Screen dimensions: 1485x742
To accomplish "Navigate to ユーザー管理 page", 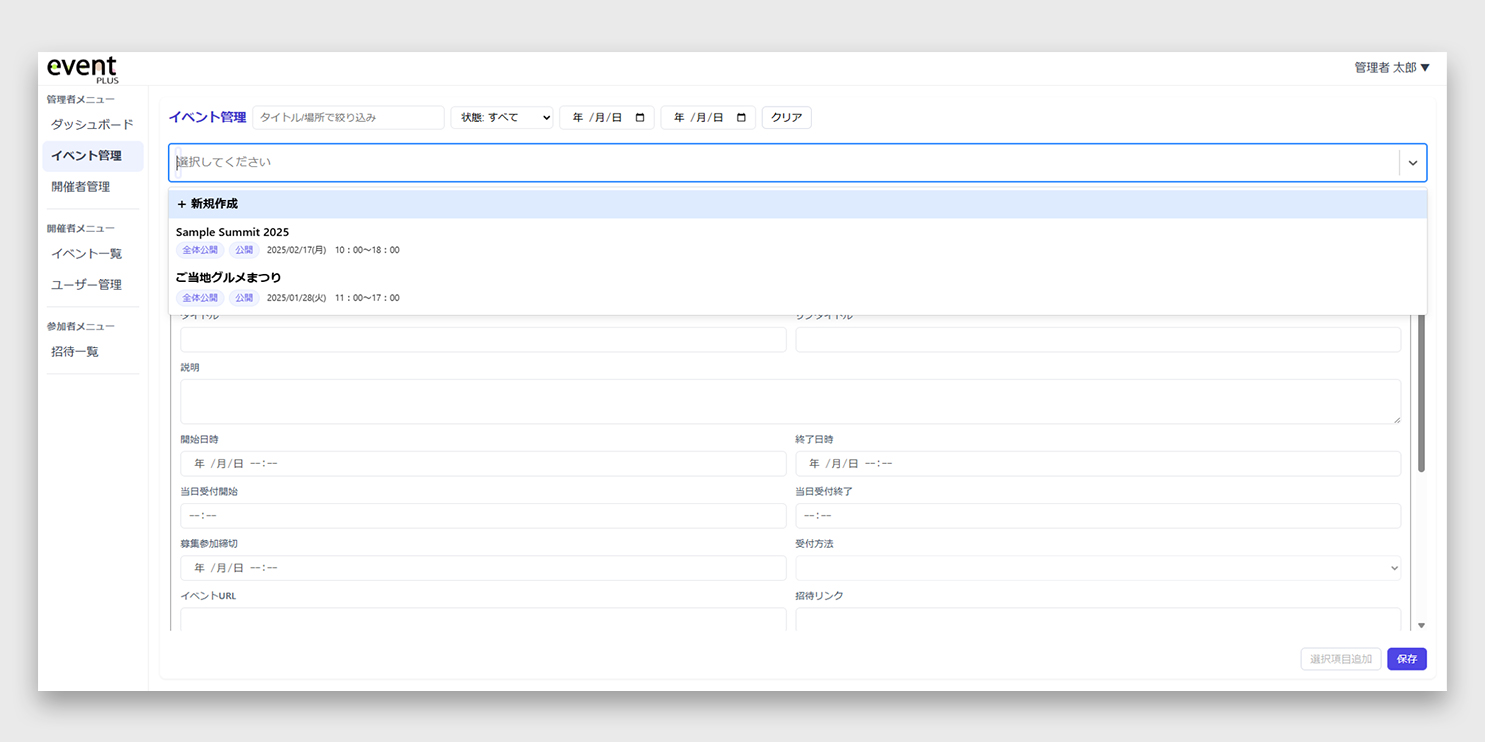I will click(x=86, y=285).
